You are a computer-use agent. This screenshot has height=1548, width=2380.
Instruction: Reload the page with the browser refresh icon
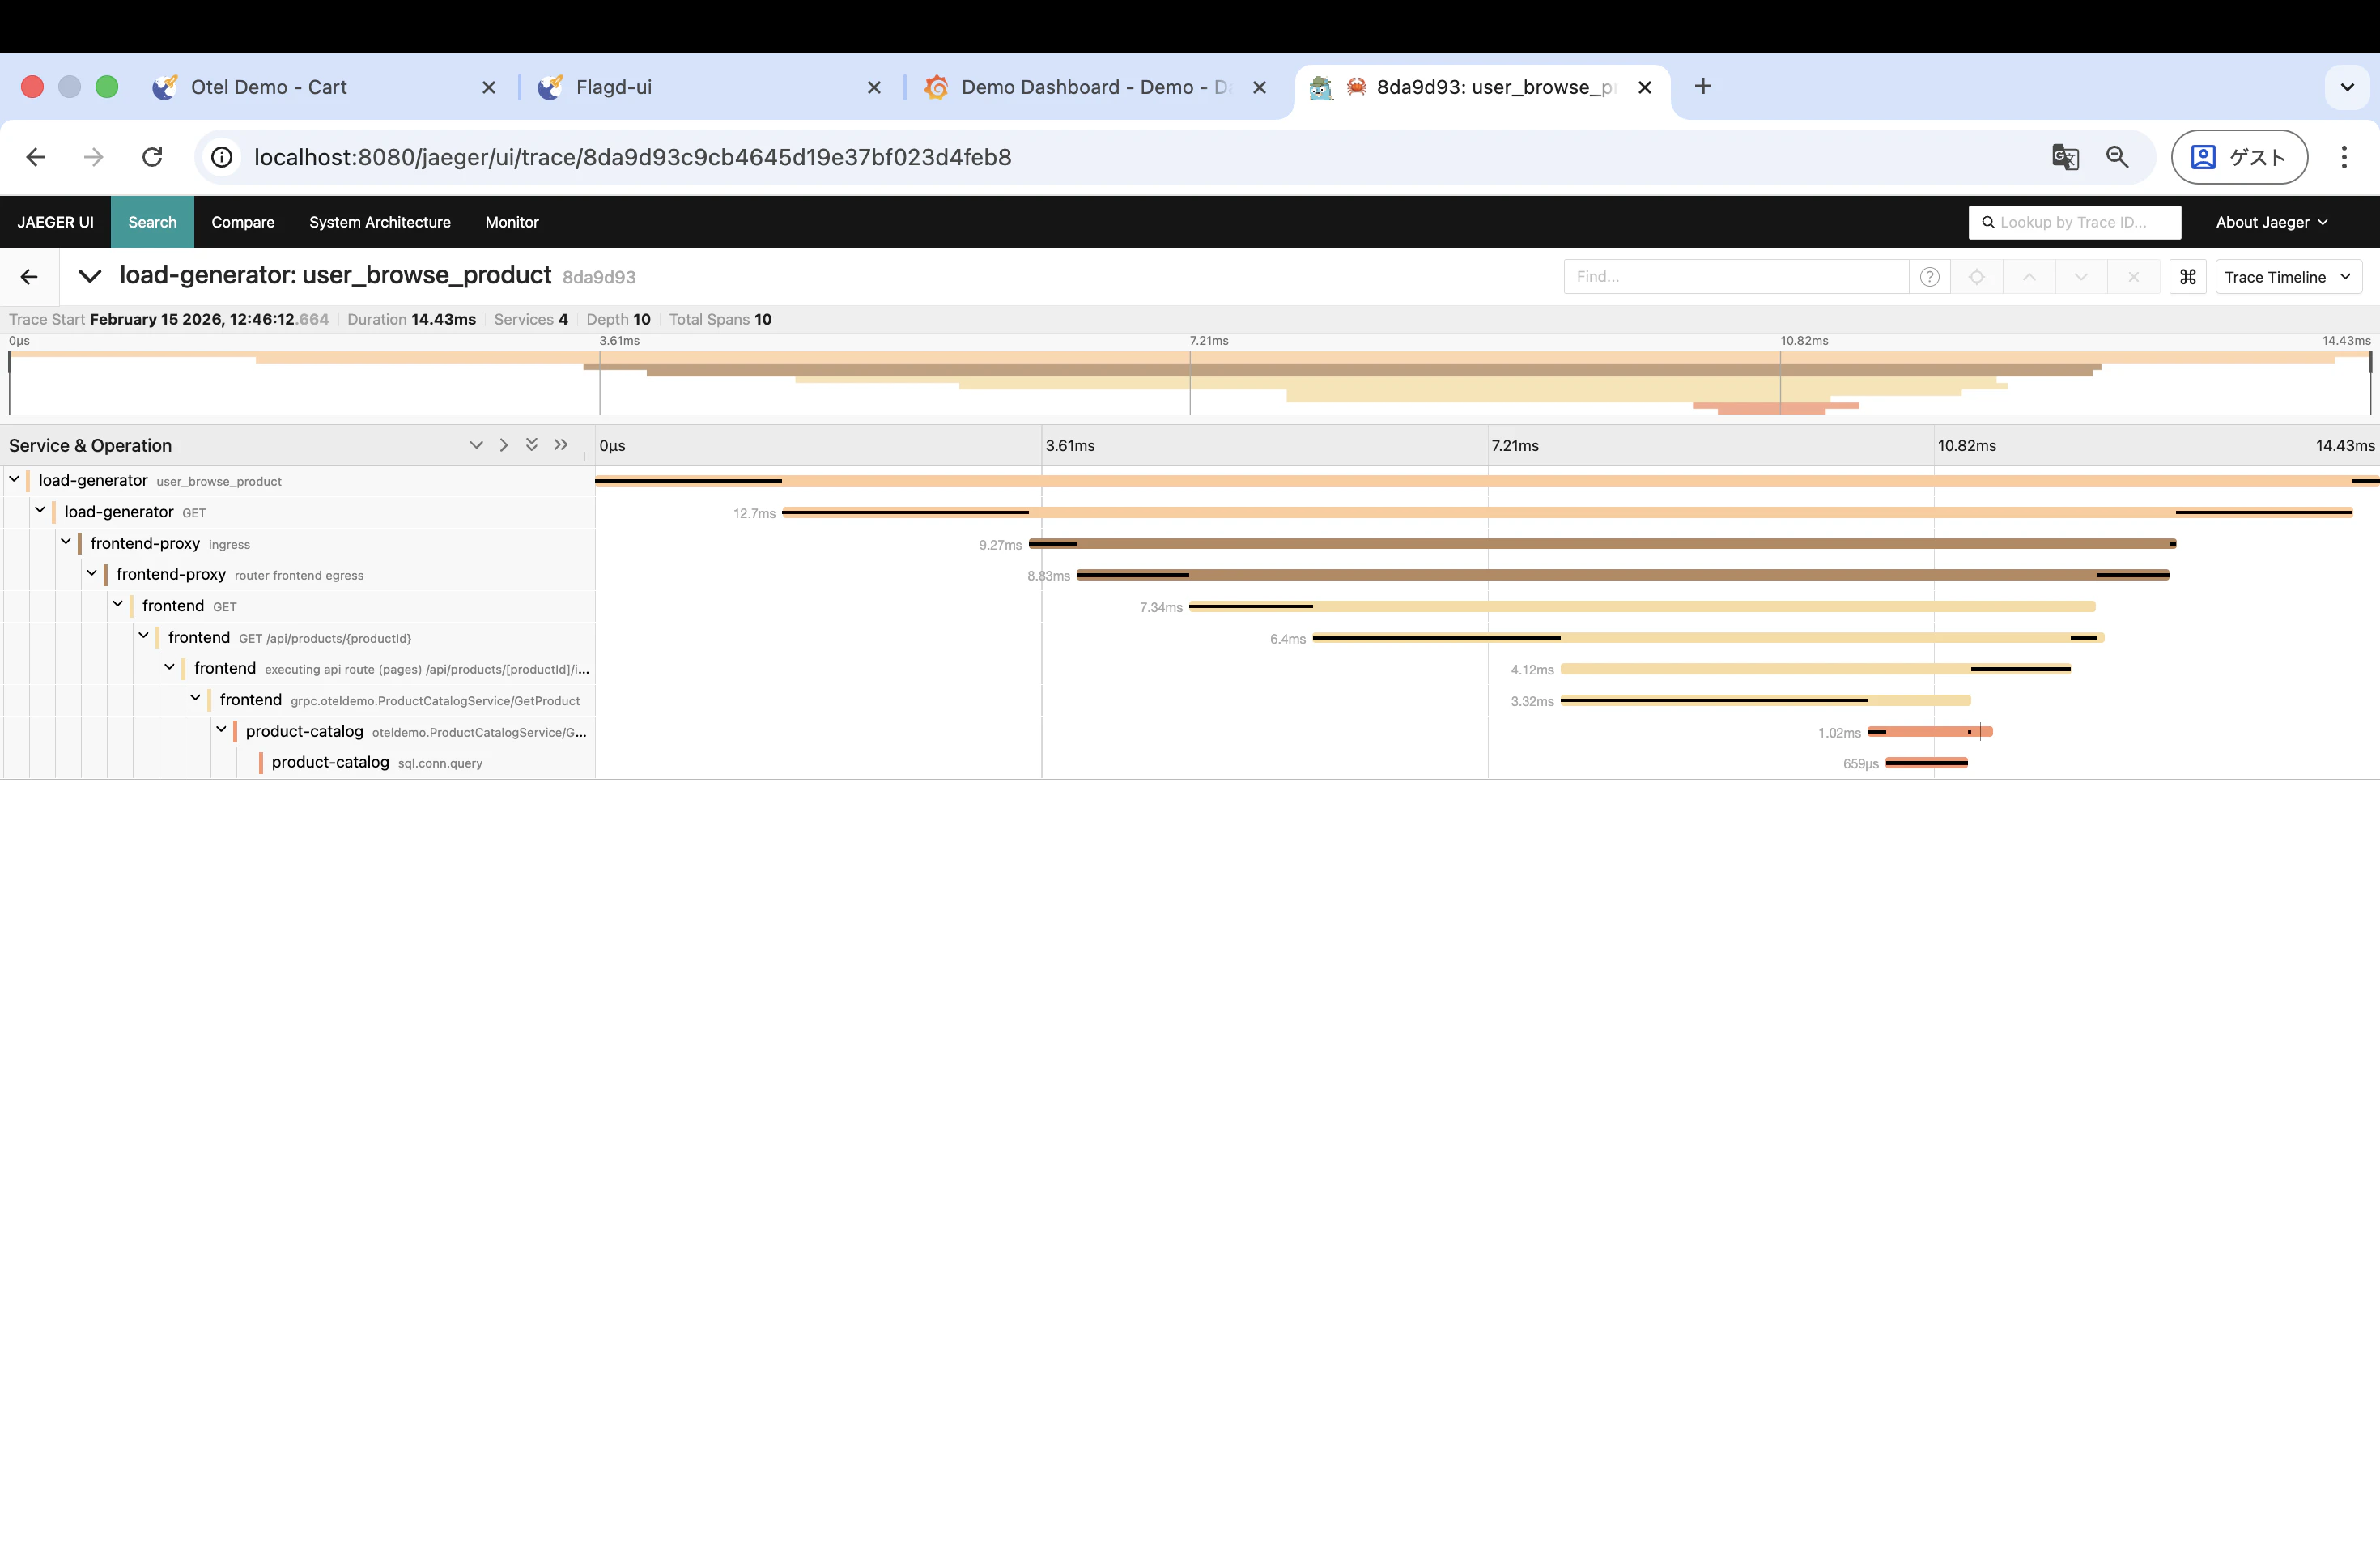152,157
